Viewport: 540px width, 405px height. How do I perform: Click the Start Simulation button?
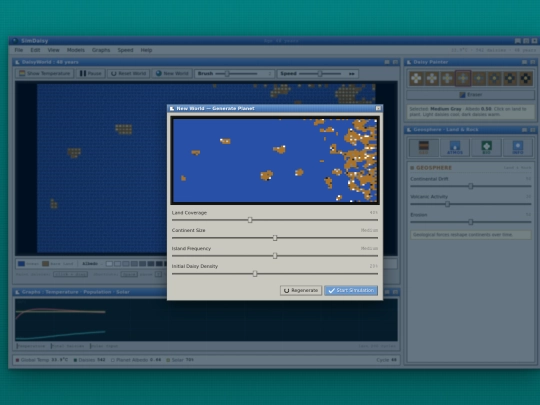(x=351, y=290)
